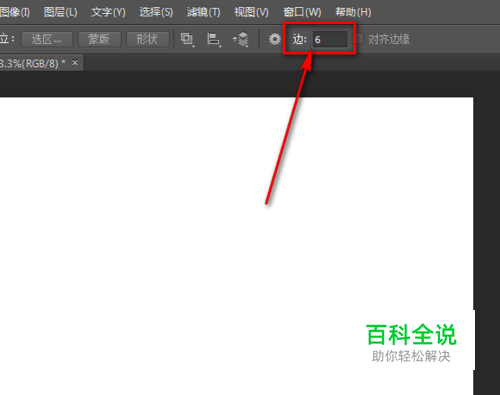This screenshot has width=500, height=395.
Task: Open the 窗口(W) menu
Action: [x=302, y=12]
